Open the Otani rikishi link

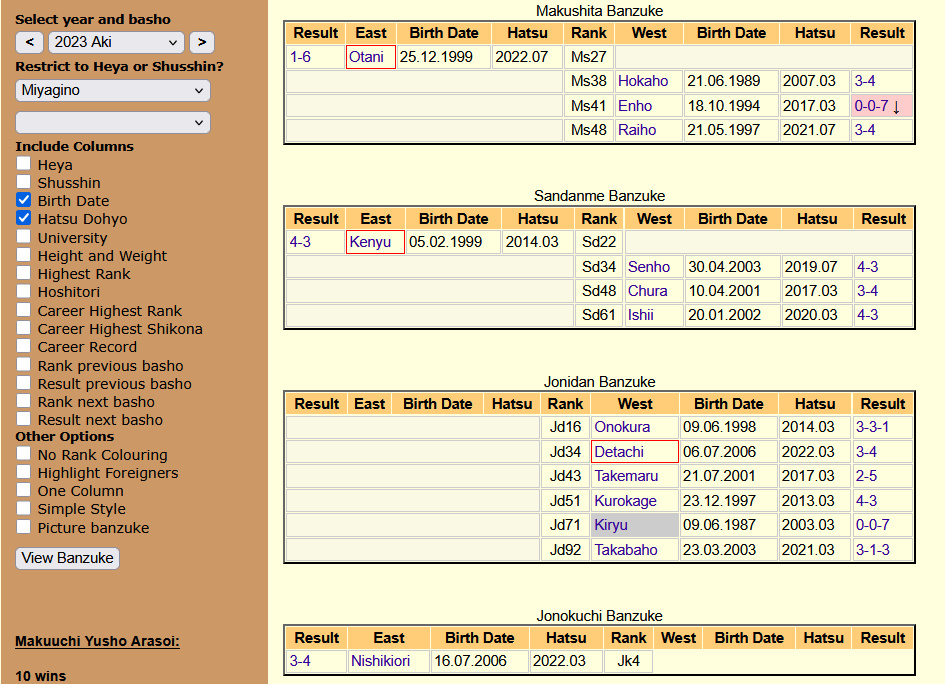(x=366, y=57)
